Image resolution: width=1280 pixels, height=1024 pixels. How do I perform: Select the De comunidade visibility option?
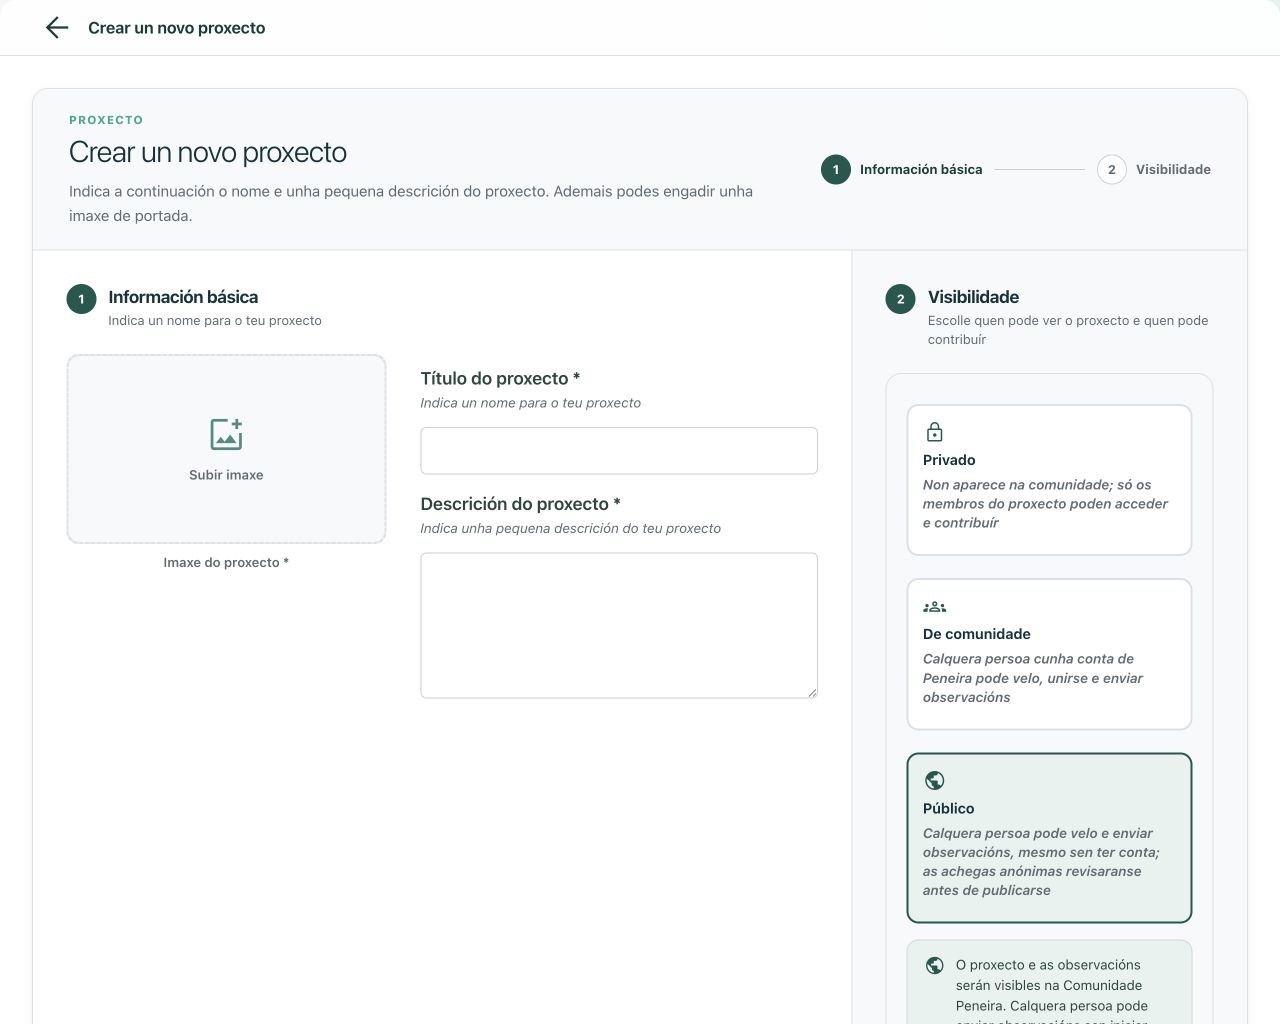pos(1049,654)
